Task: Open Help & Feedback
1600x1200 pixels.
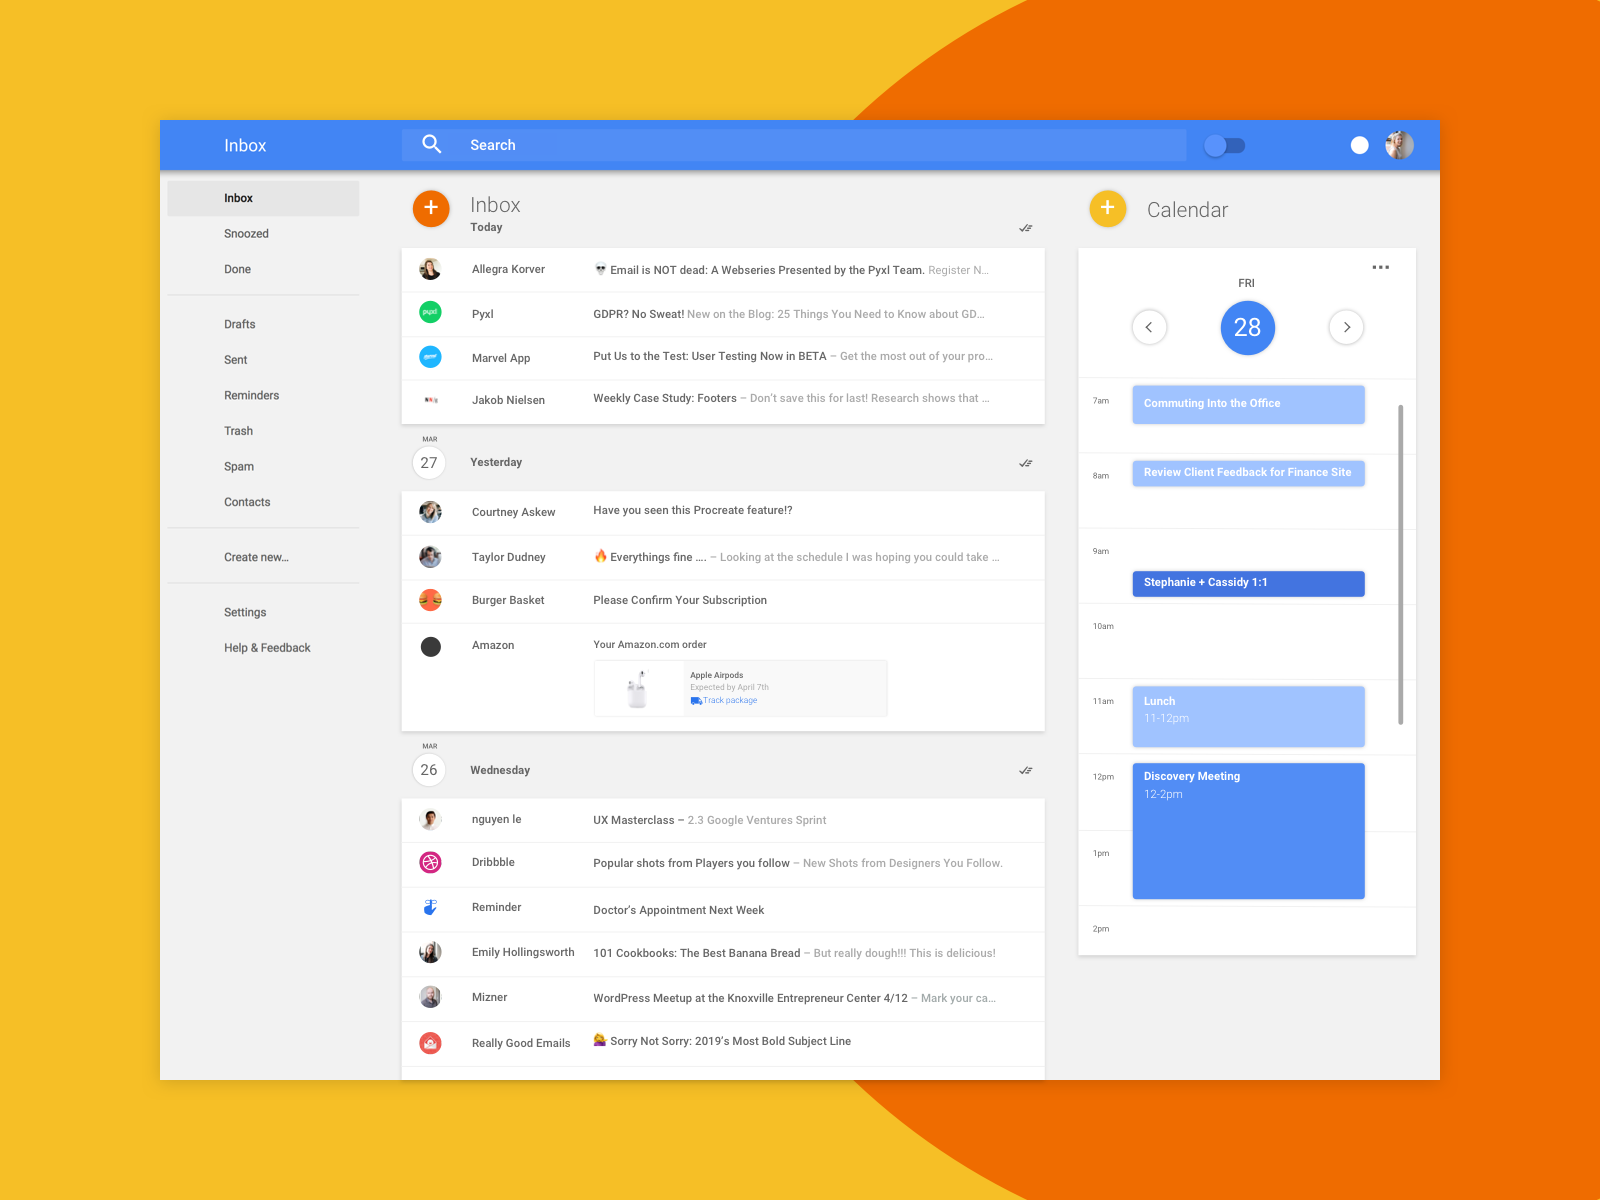Action: pos(267,647)
